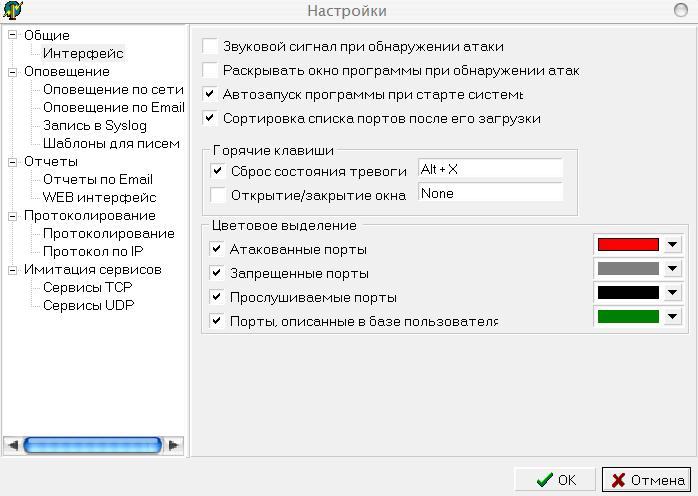Image resolution: width=698 pixels, height=496 pixels.
Task: Open black color dropdown arrow
Action: (673, 293)
